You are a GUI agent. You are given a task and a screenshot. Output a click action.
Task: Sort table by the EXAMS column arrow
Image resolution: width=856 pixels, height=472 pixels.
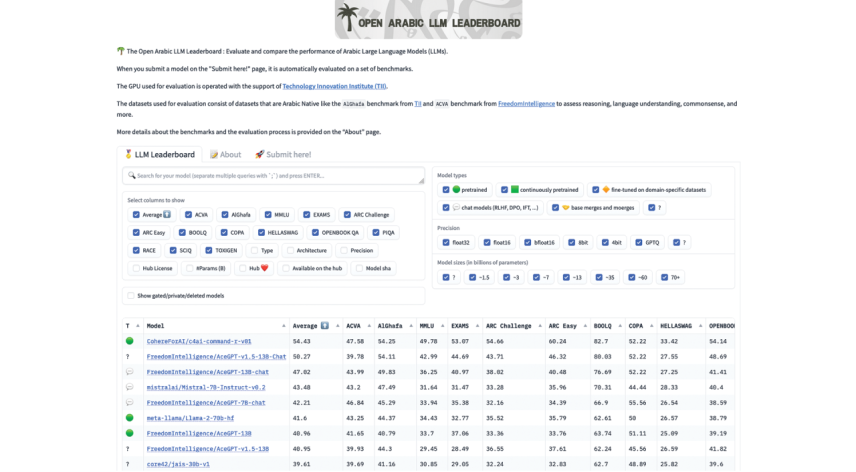point(477,326)
